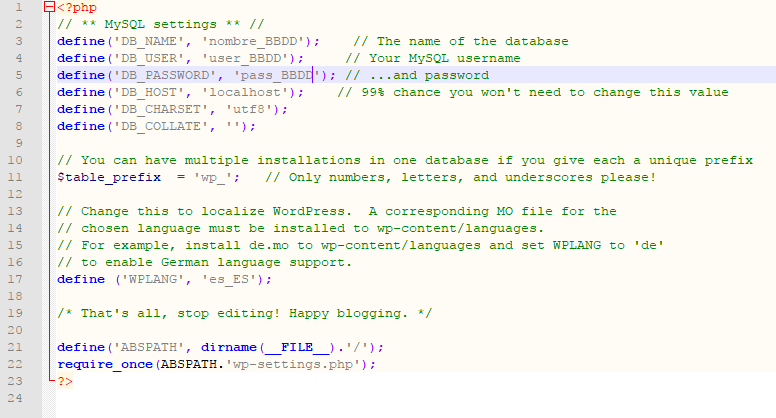Click 'DB_PASSWORD' constant on line 5
Viewport: 776px width, 418px height.
[164, 75]
